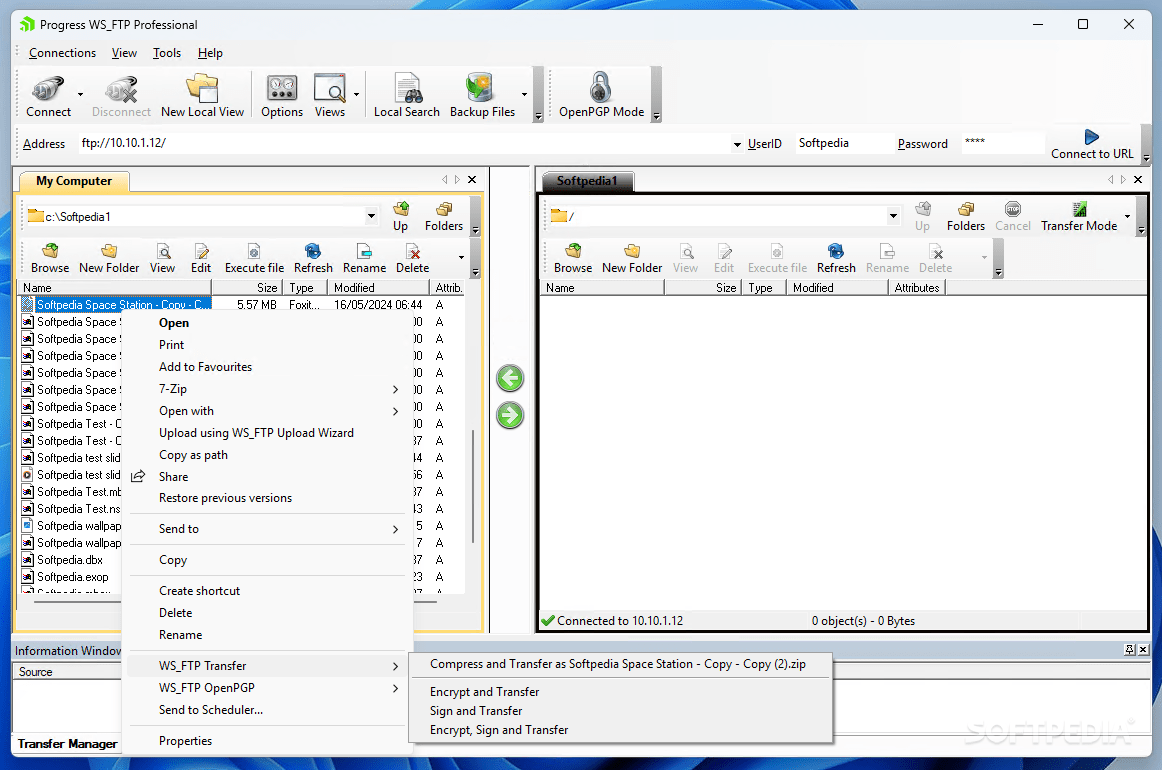The width and height of the screenshot is (1162, 770).
Task: Open the Options dialog
Action: point(281,95)
